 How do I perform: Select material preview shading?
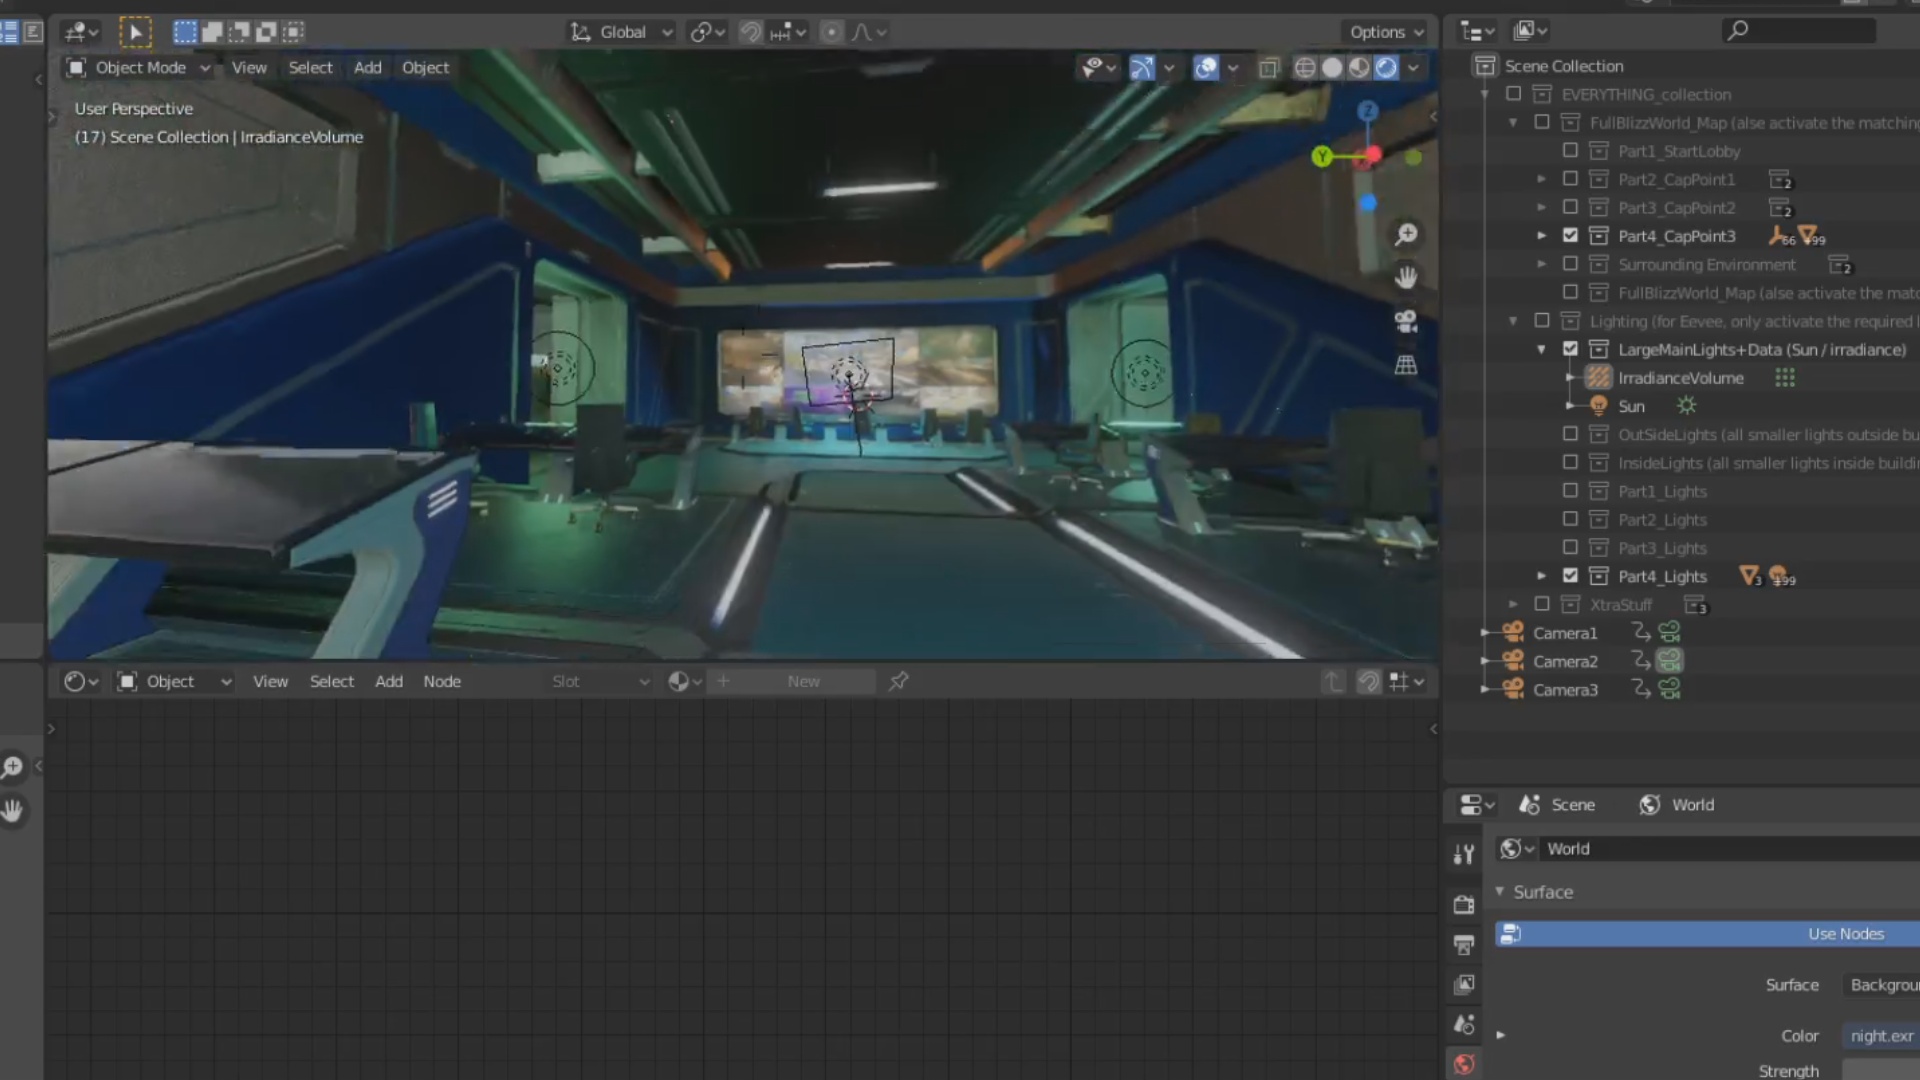point(1359,67)
